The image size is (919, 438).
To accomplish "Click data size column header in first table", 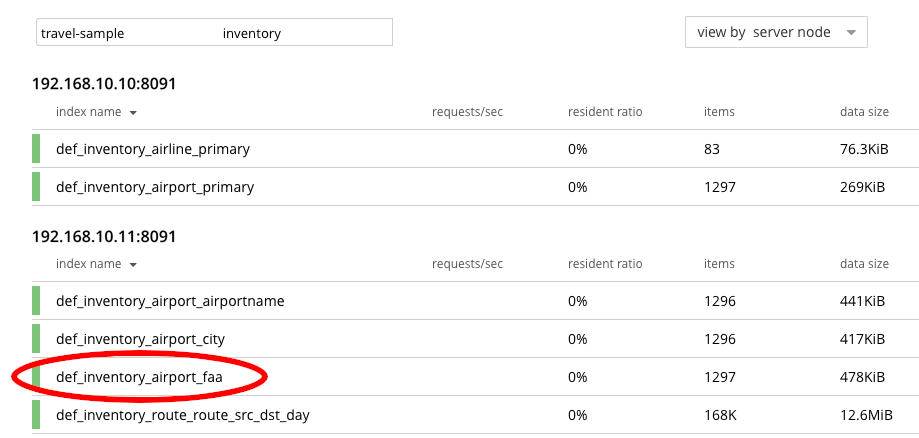I will 864,111.
